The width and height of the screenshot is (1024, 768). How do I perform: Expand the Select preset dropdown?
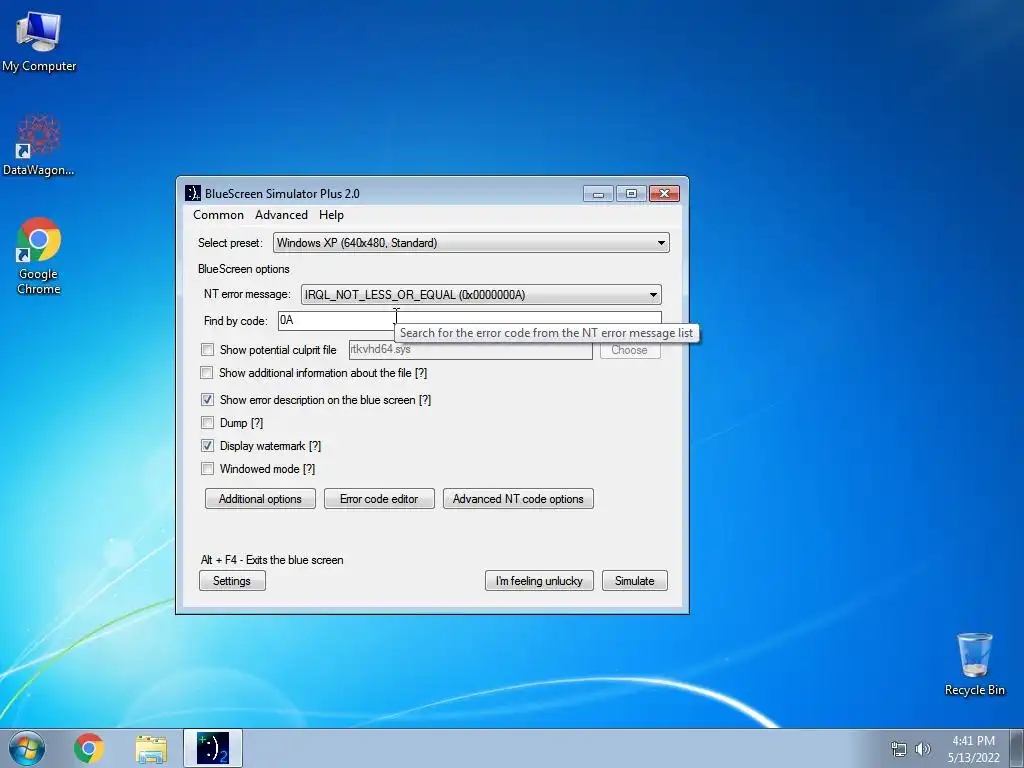click(471, 243)
